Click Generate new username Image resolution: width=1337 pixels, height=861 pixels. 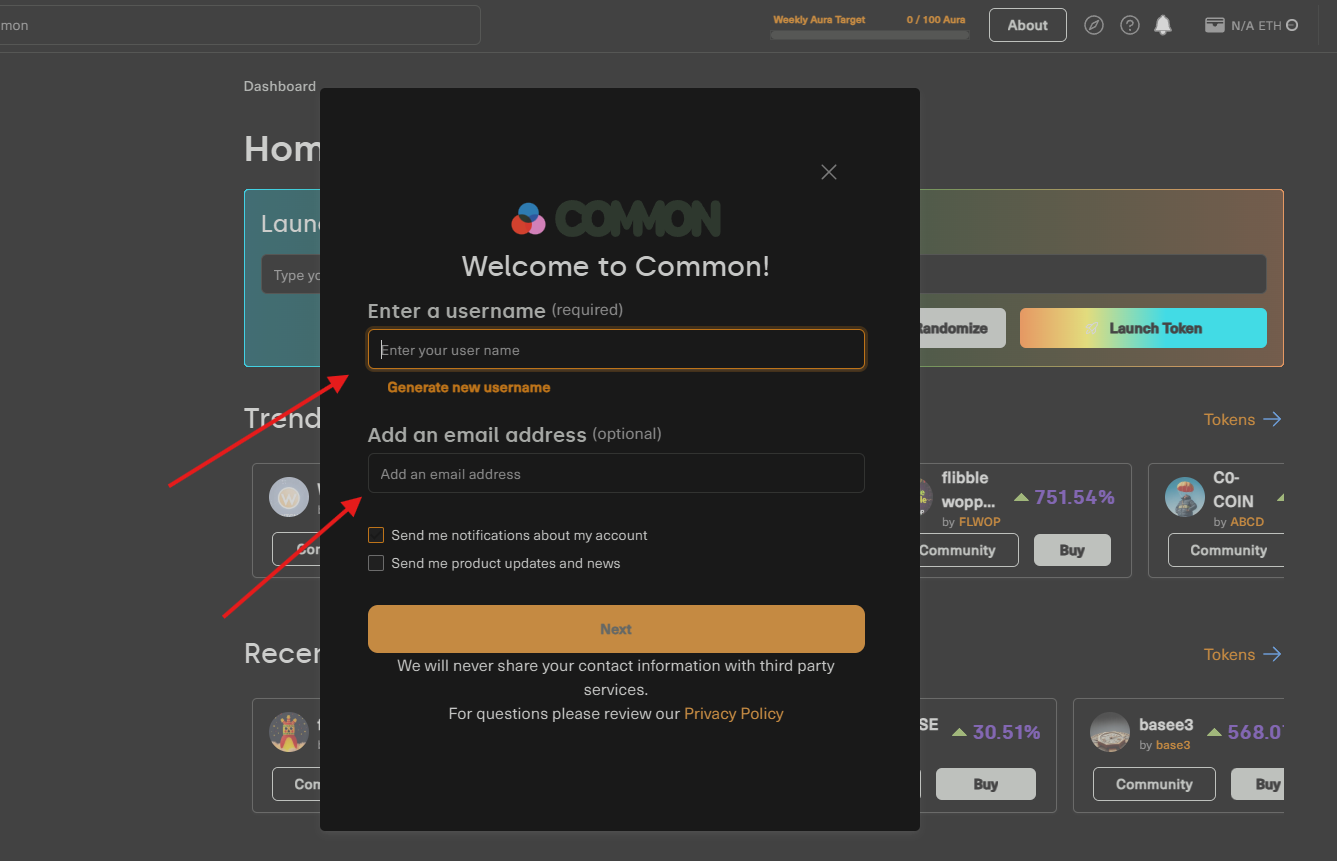[x=468, y=387]
